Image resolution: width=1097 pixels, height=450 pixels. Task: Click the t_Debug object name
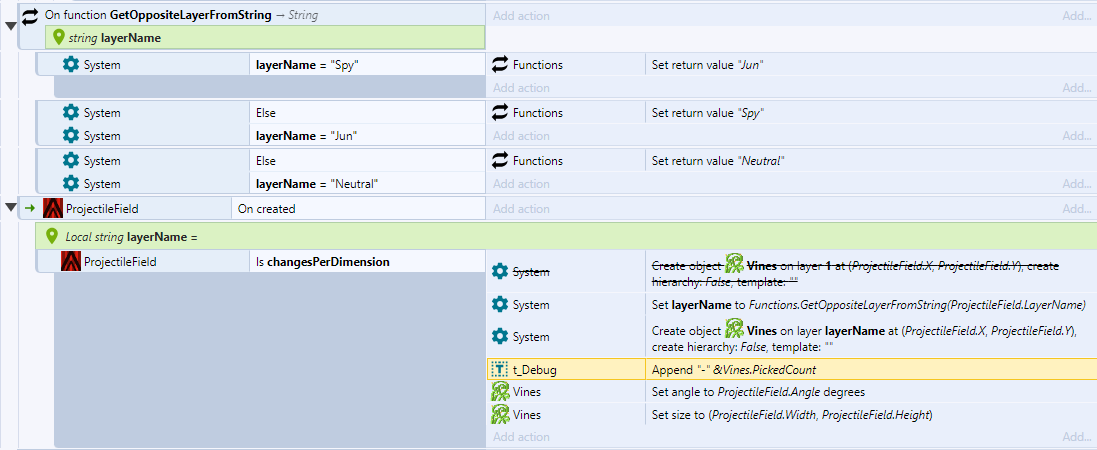[x=535, y=369]
